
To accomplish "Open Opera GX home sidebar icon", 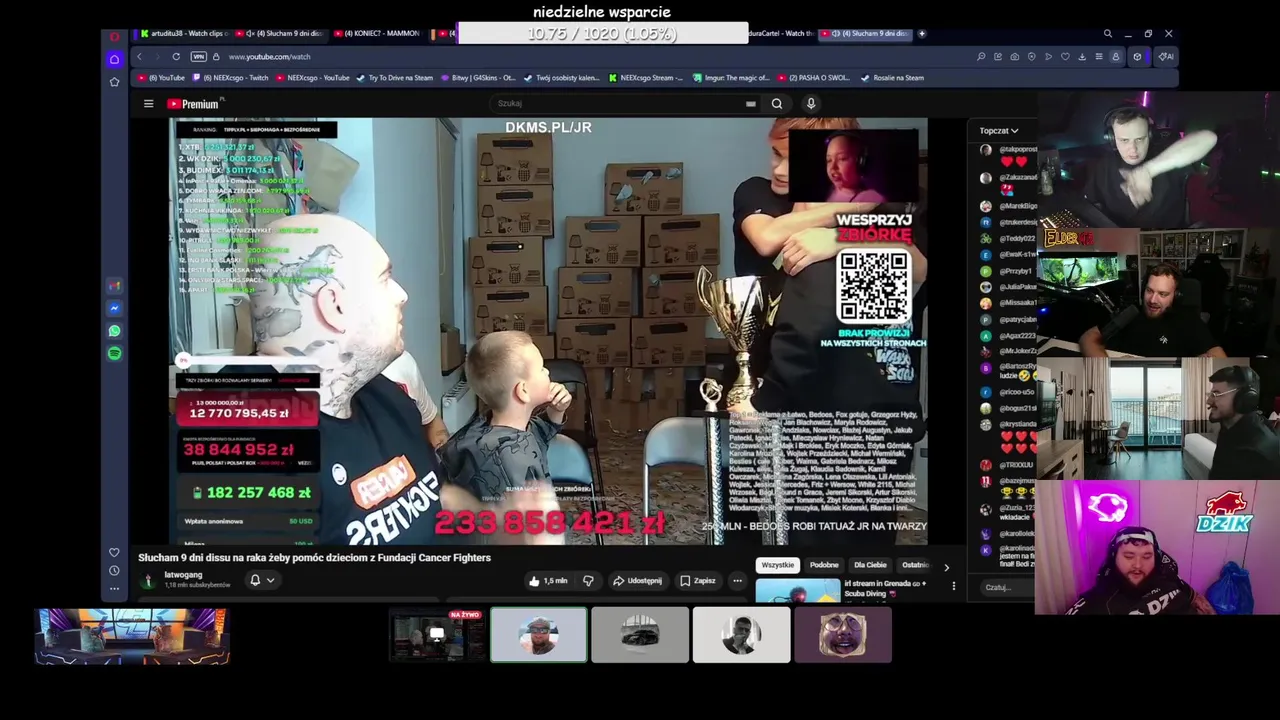I will (114, 59).
